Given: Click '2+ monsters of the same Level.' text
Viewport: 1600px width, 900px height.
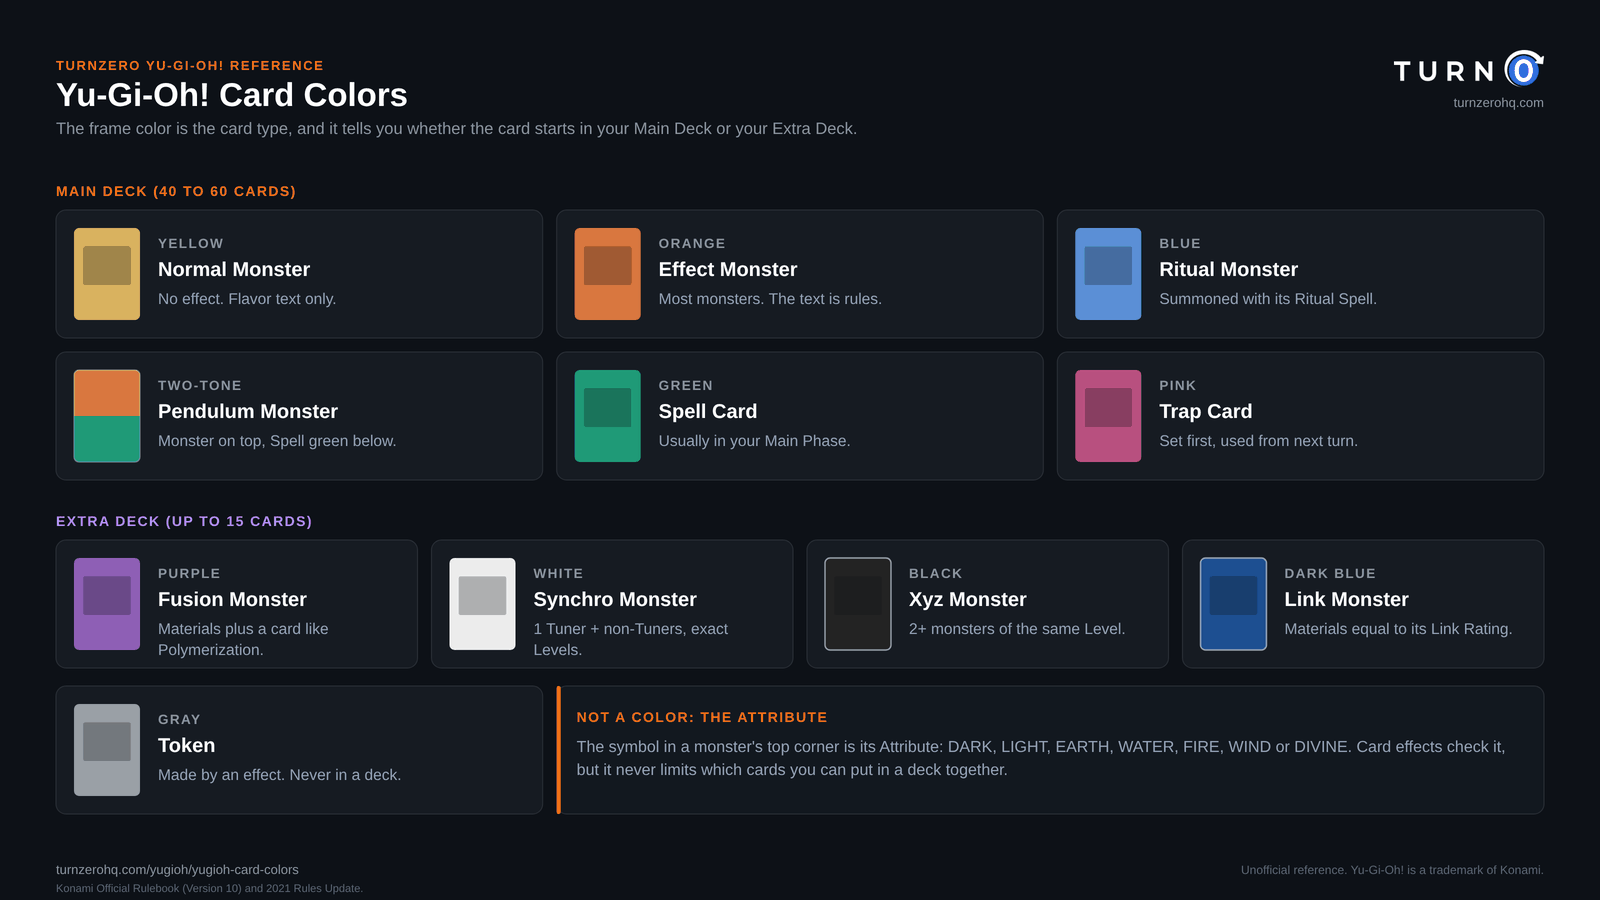Looking at the screenshot, I should coord(1017,629).
